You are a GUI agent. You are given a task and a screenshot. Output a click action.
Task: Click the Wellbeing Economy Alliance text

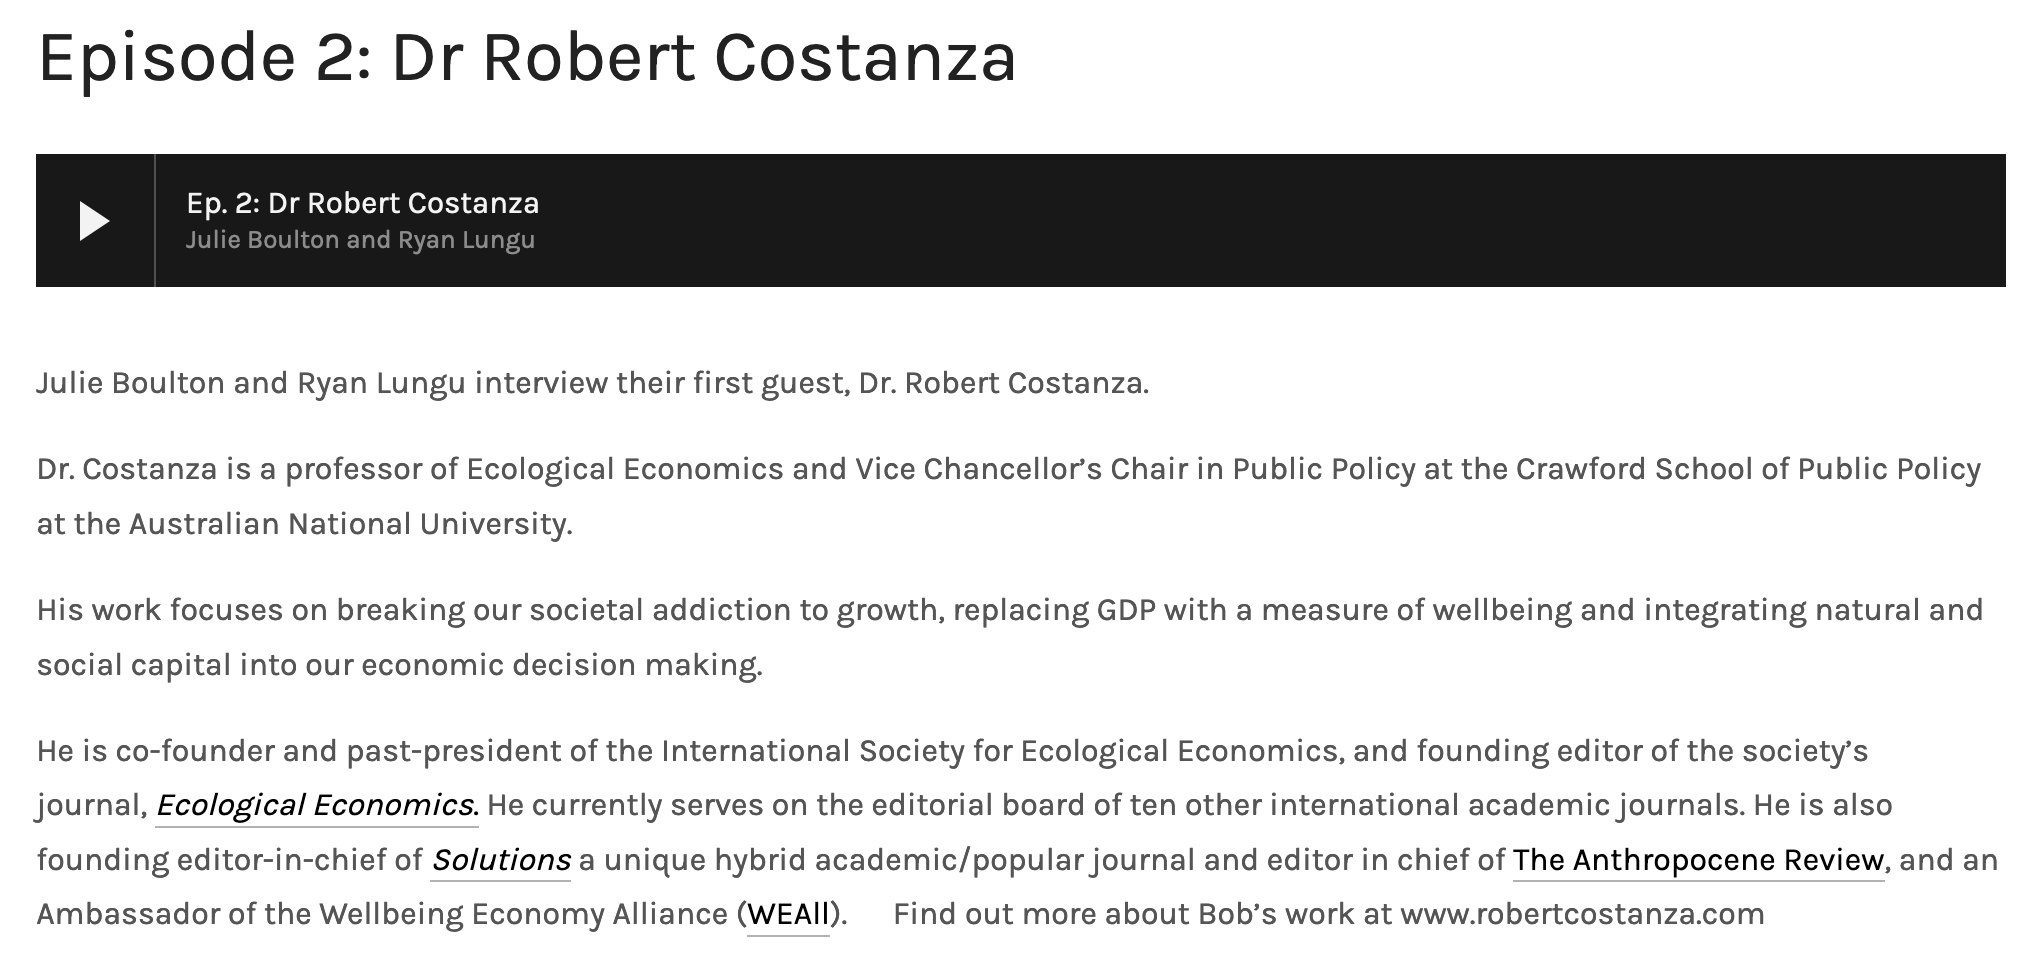[x=524, y=914]
